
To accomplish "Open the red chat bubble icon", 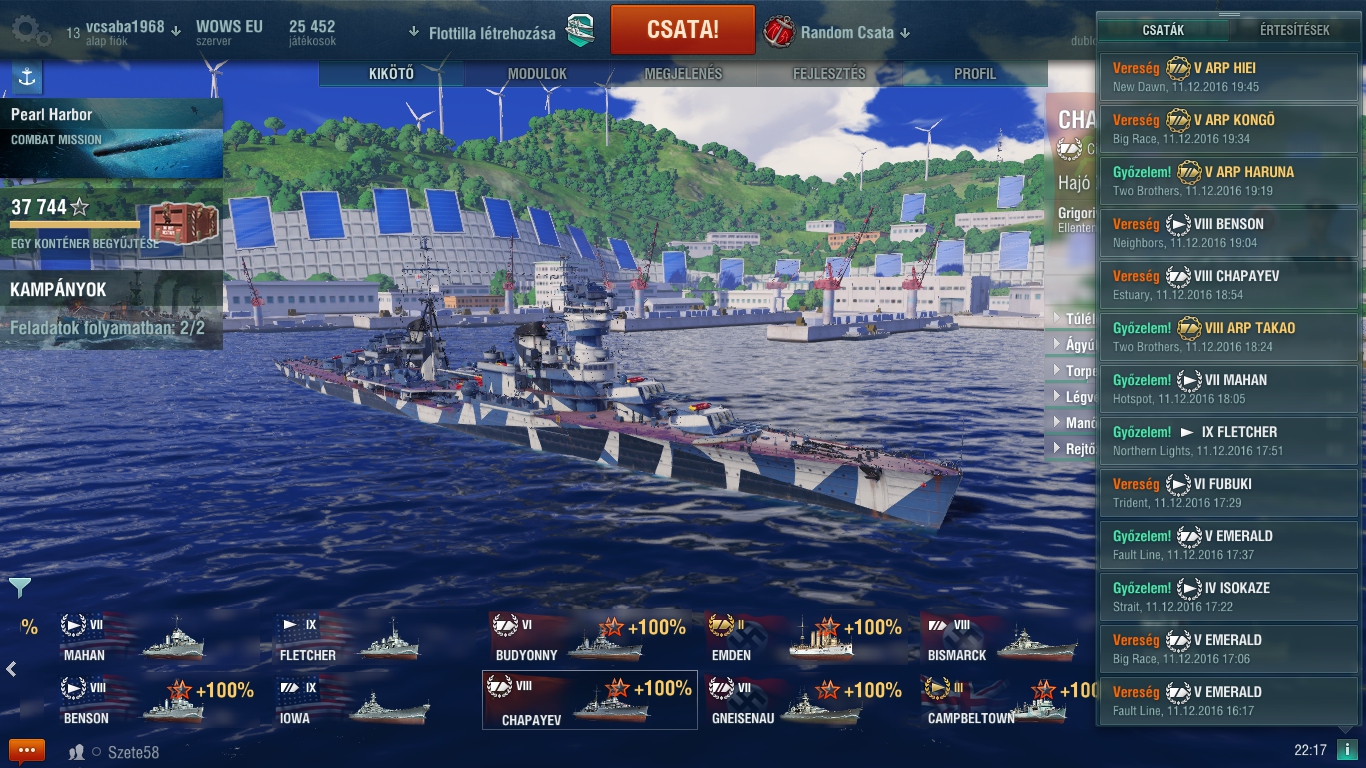I will point(27,750).
